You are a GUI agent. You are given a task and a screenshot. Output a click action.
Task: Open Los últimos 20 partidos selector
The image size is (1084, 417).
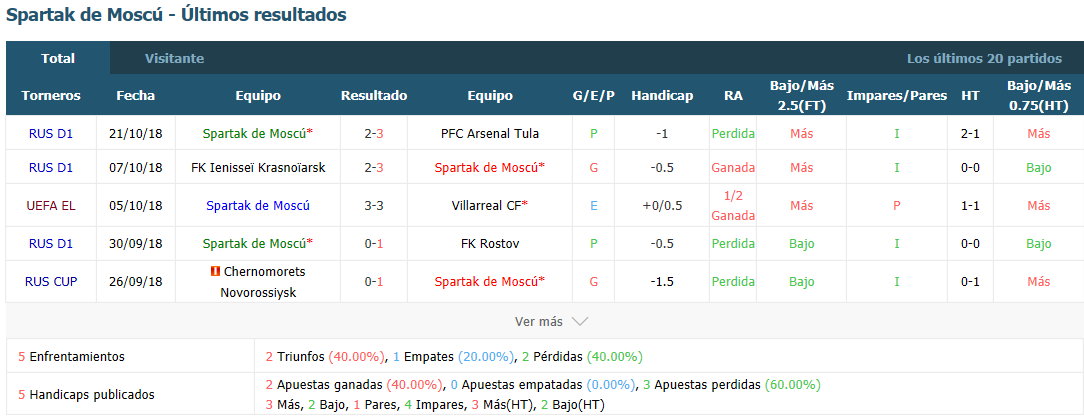pyautogui.click(x=984, y=58)
